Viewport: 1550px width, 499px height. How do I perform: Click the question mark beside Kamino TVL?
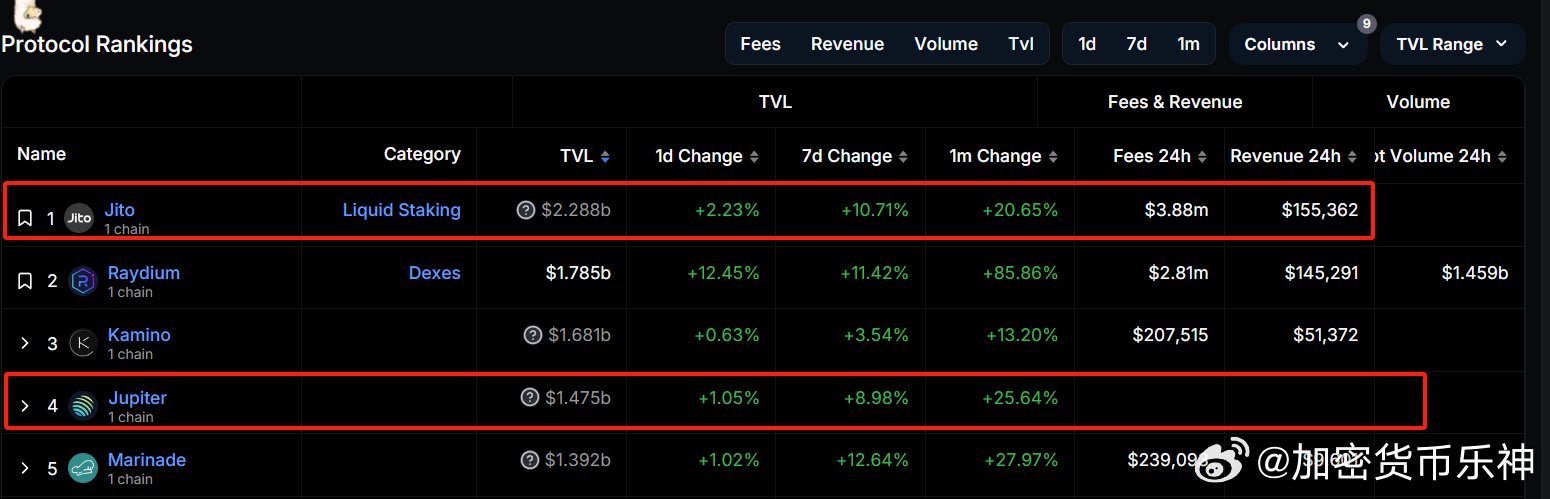(x=533, y=335)
